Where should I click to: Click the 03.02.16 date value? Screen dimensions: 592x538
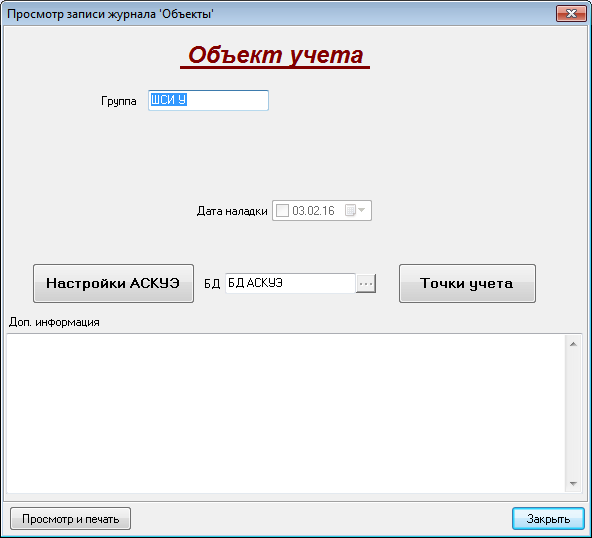313,211
